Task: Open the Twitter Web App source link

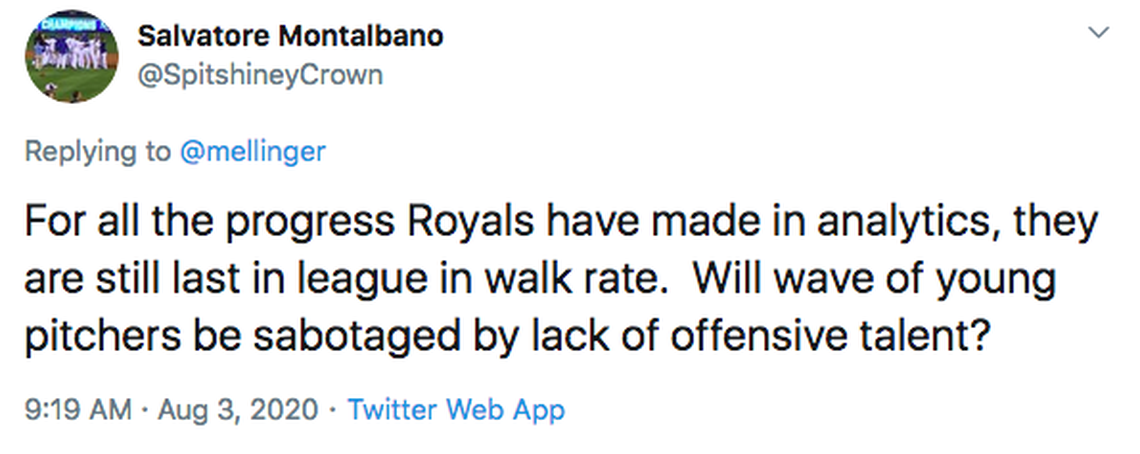Action: point(456,409)
